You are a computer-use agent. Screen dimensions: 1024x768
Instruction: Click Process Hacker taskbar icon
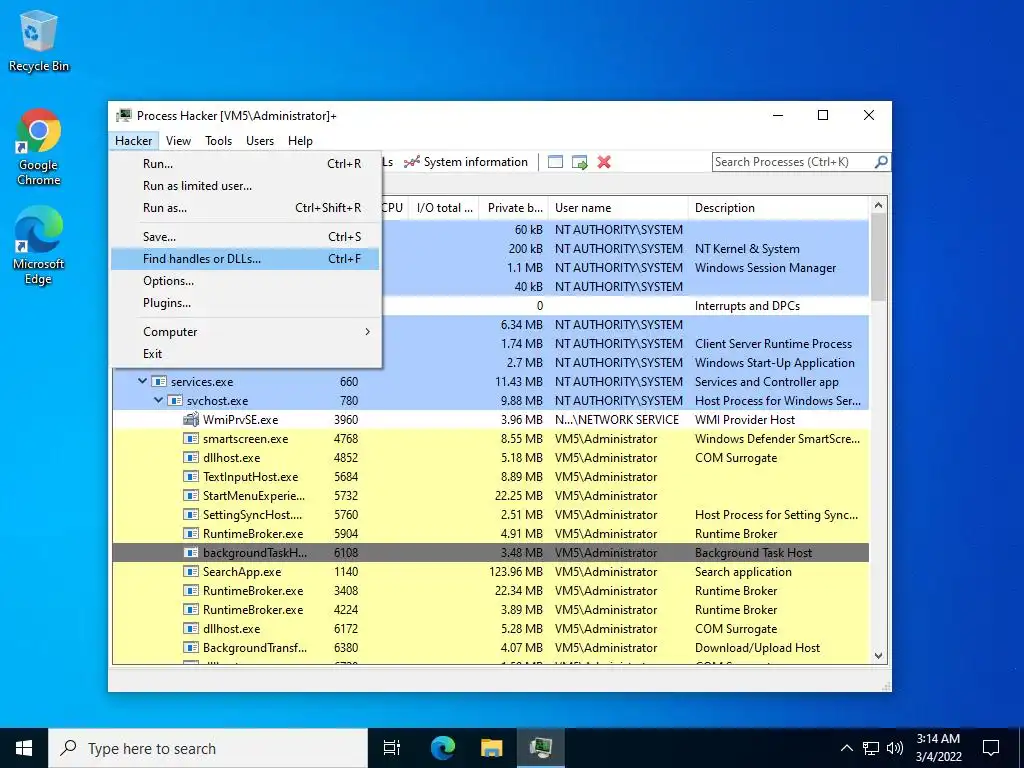click(541, 748)
